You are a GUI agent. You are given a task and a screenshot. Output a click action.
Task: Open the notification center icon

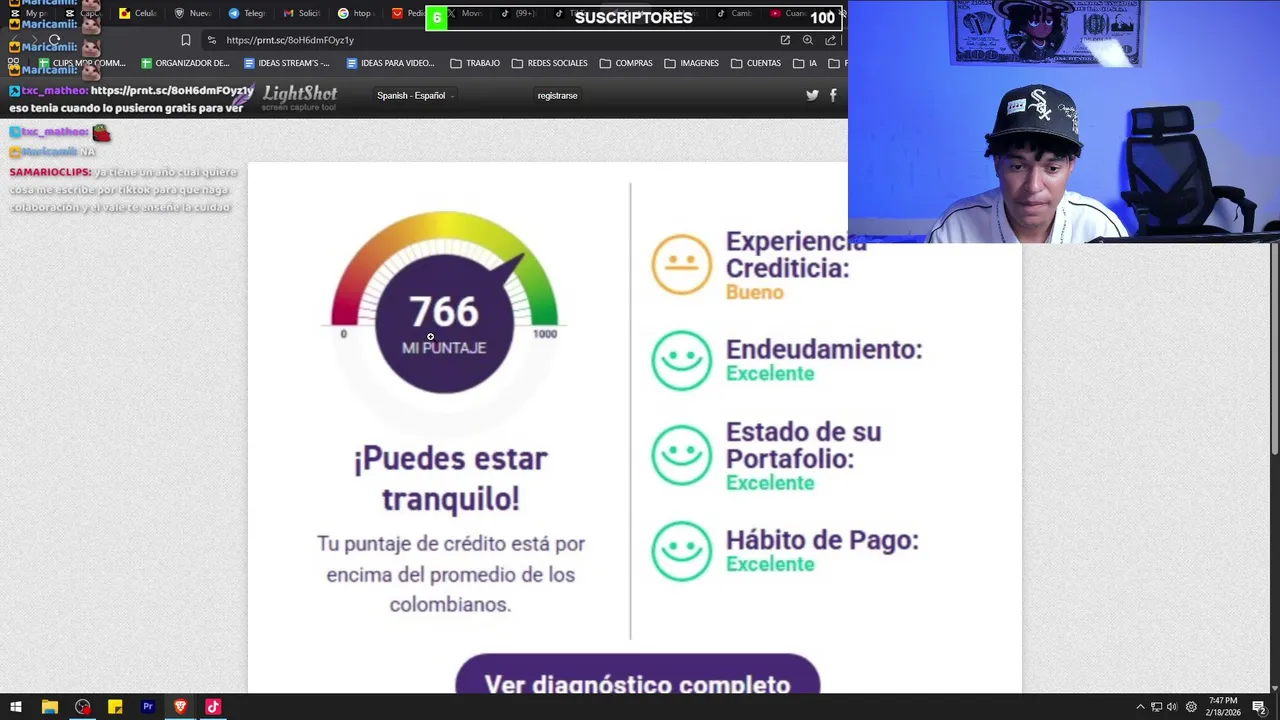pos(1259,707)
